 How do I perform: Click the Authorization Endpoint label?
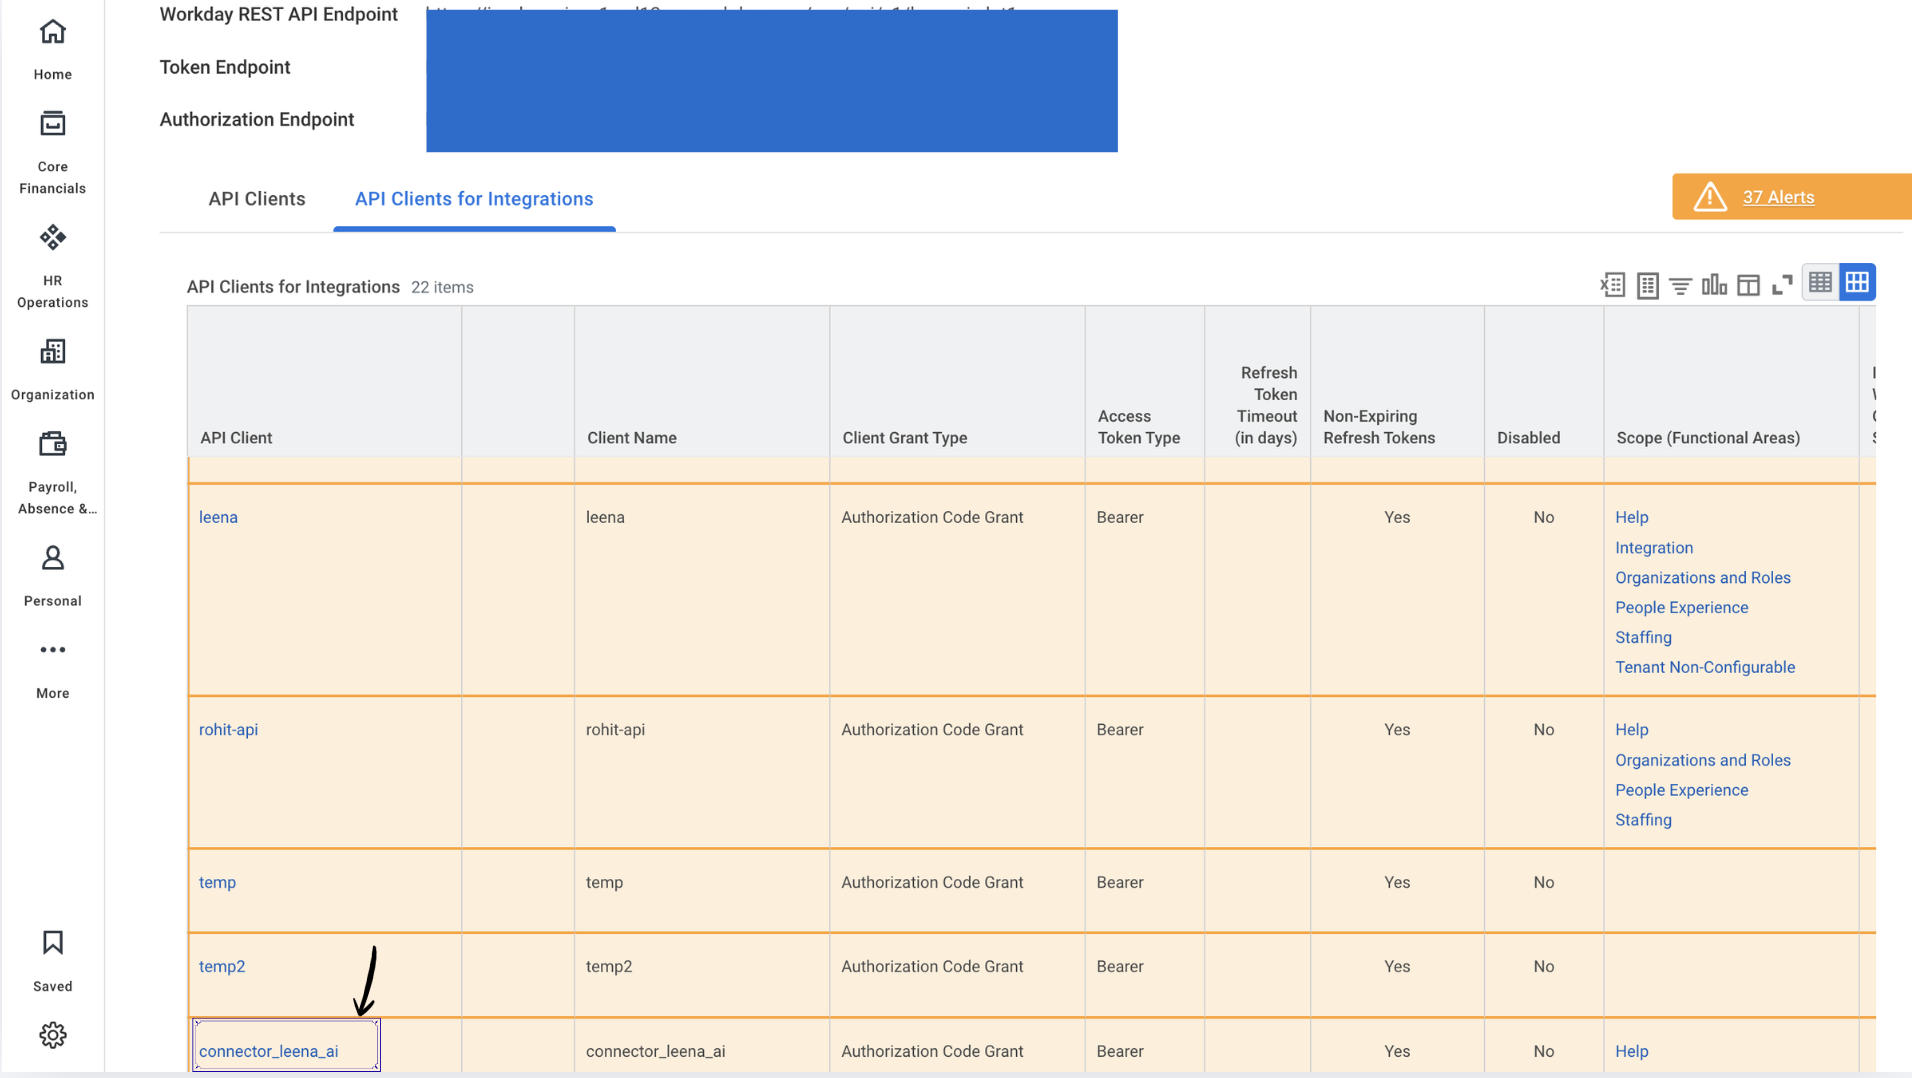257,119
